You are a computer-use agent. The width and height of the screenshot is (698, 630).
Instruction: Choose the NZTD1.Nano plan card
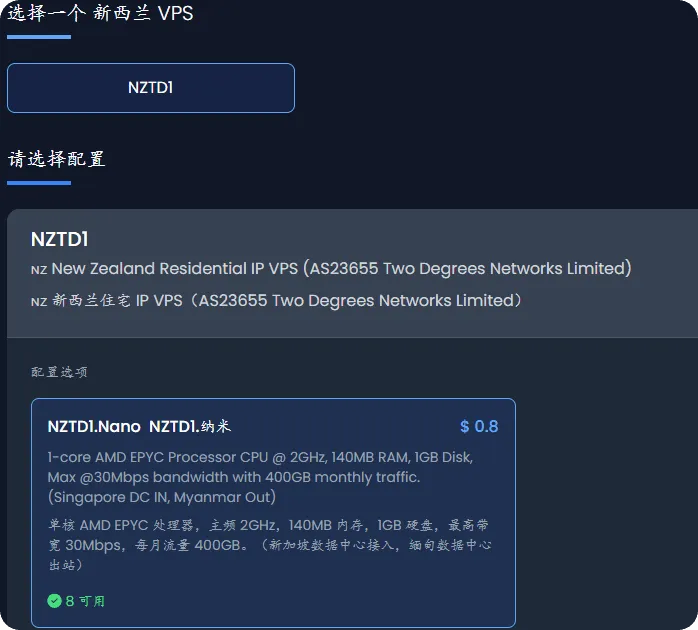(273, 513)
